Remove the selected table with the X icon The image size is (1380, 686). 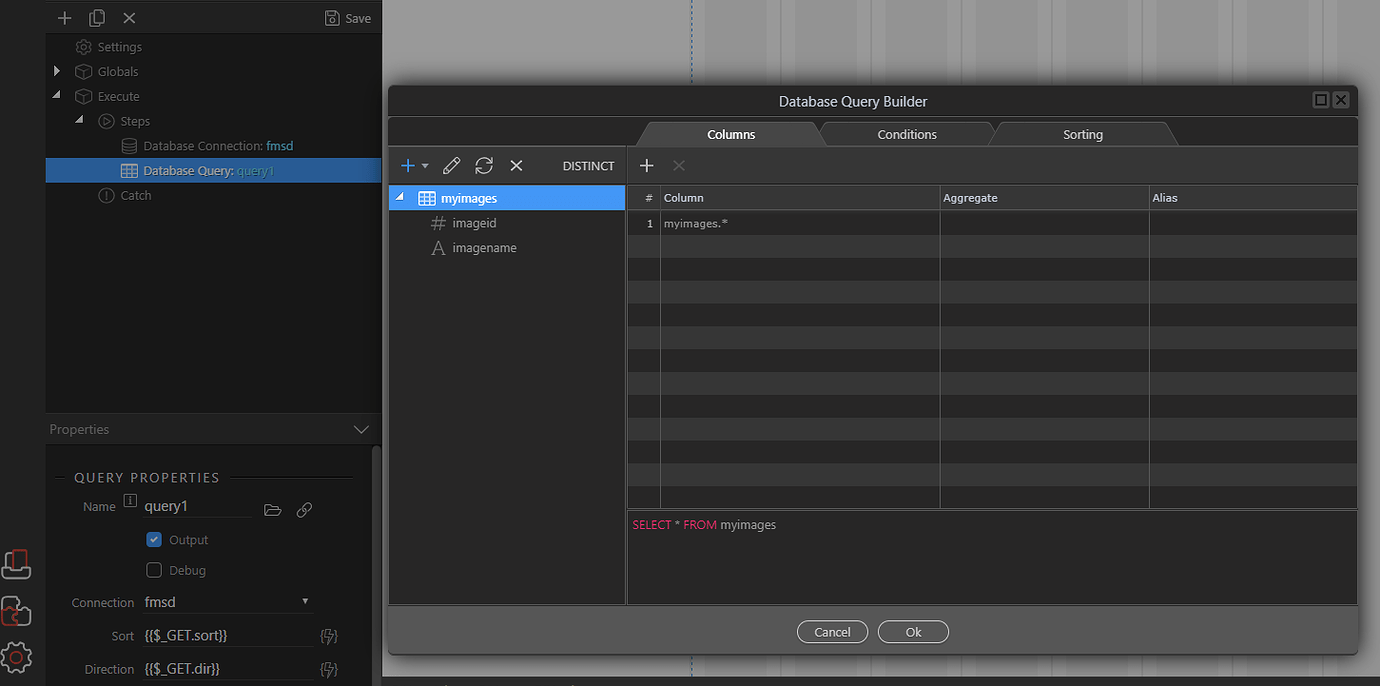pos(516,165)
